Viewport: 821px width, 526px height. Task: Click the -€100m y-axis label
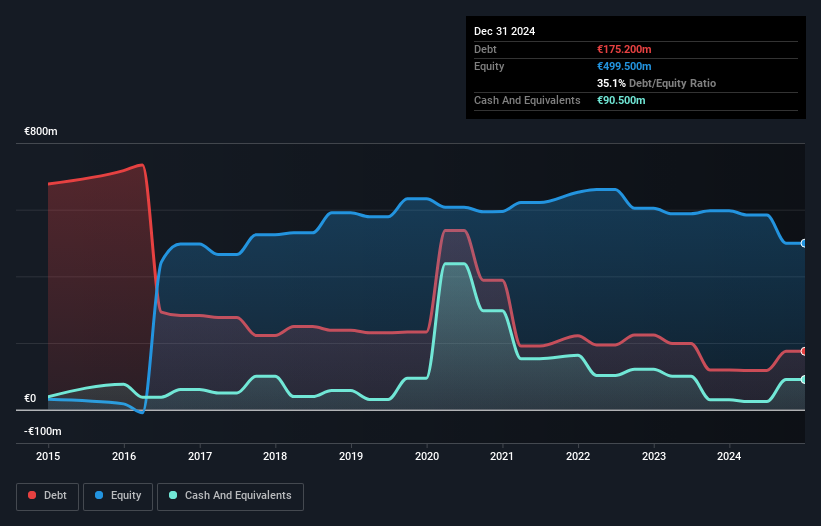(42, 431)
